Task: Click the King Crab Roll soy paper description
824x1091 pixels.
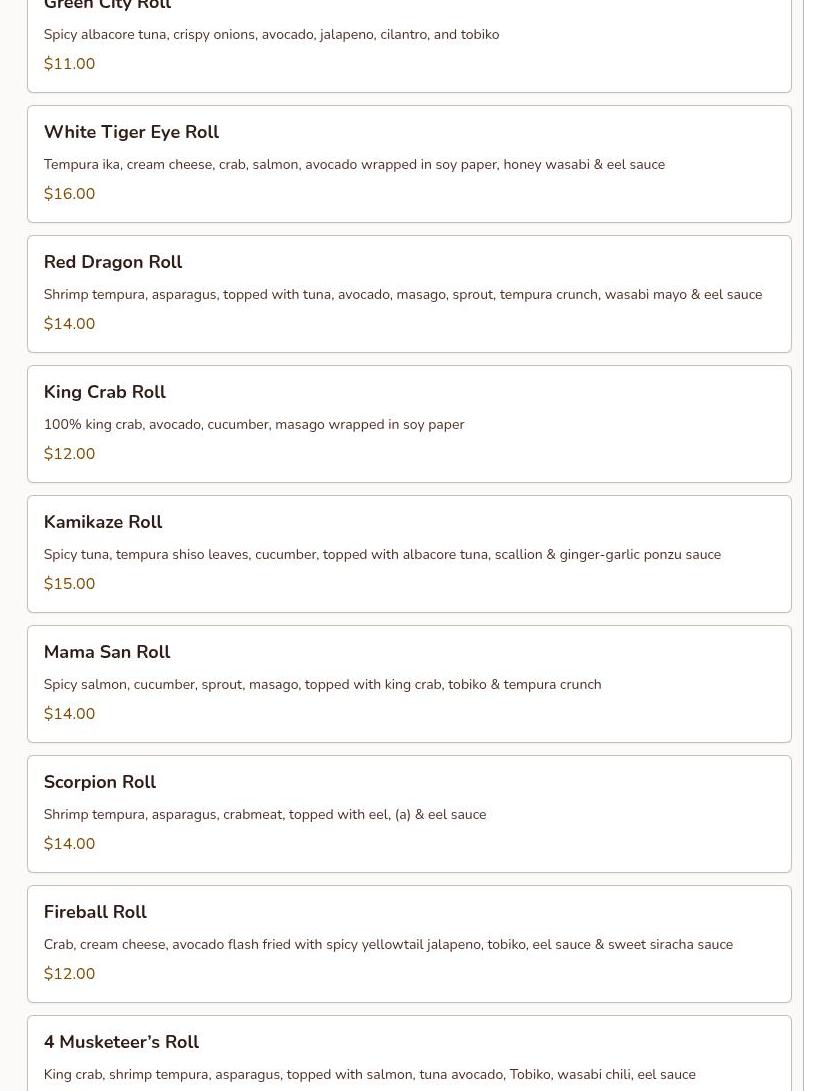Action: 254,424
